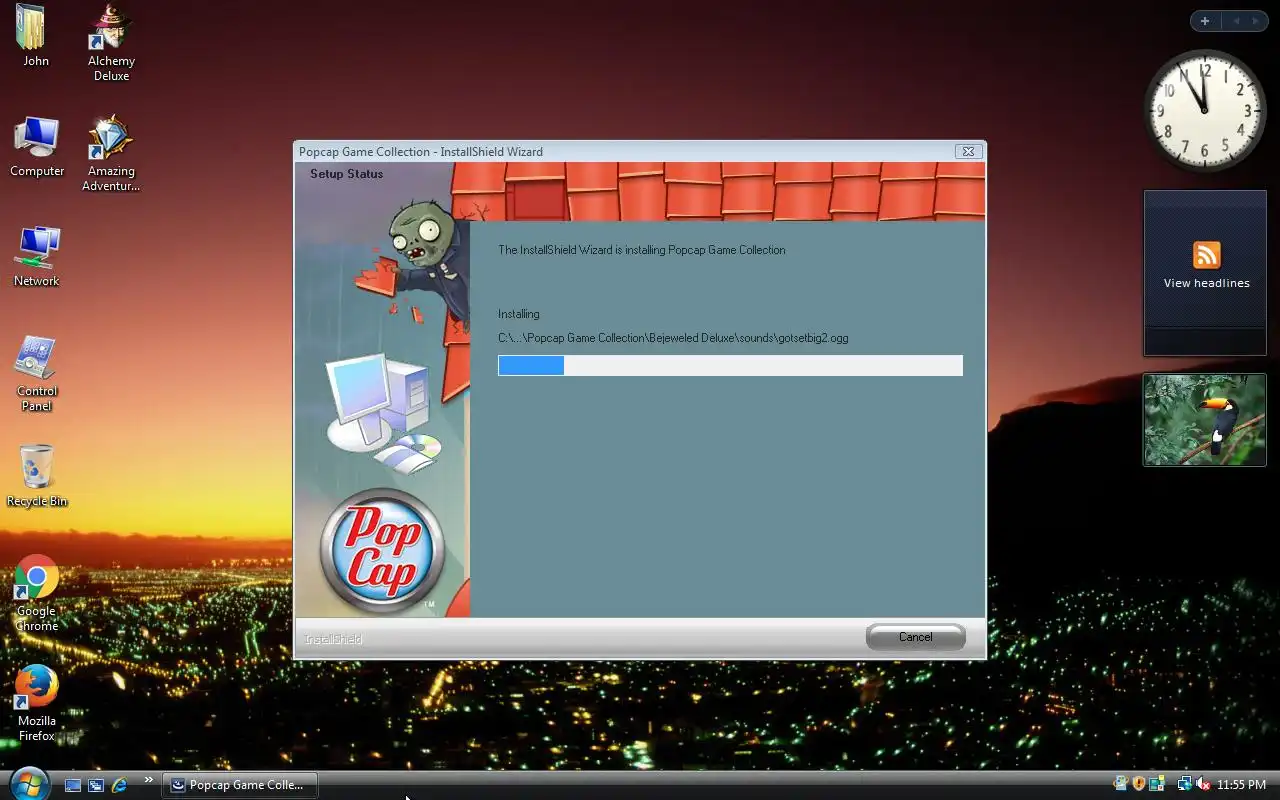Click the 'InstallShield Wizard is installing' message
The width and height of the screenshot is (1280, 800).
click(x=642, y=250)
